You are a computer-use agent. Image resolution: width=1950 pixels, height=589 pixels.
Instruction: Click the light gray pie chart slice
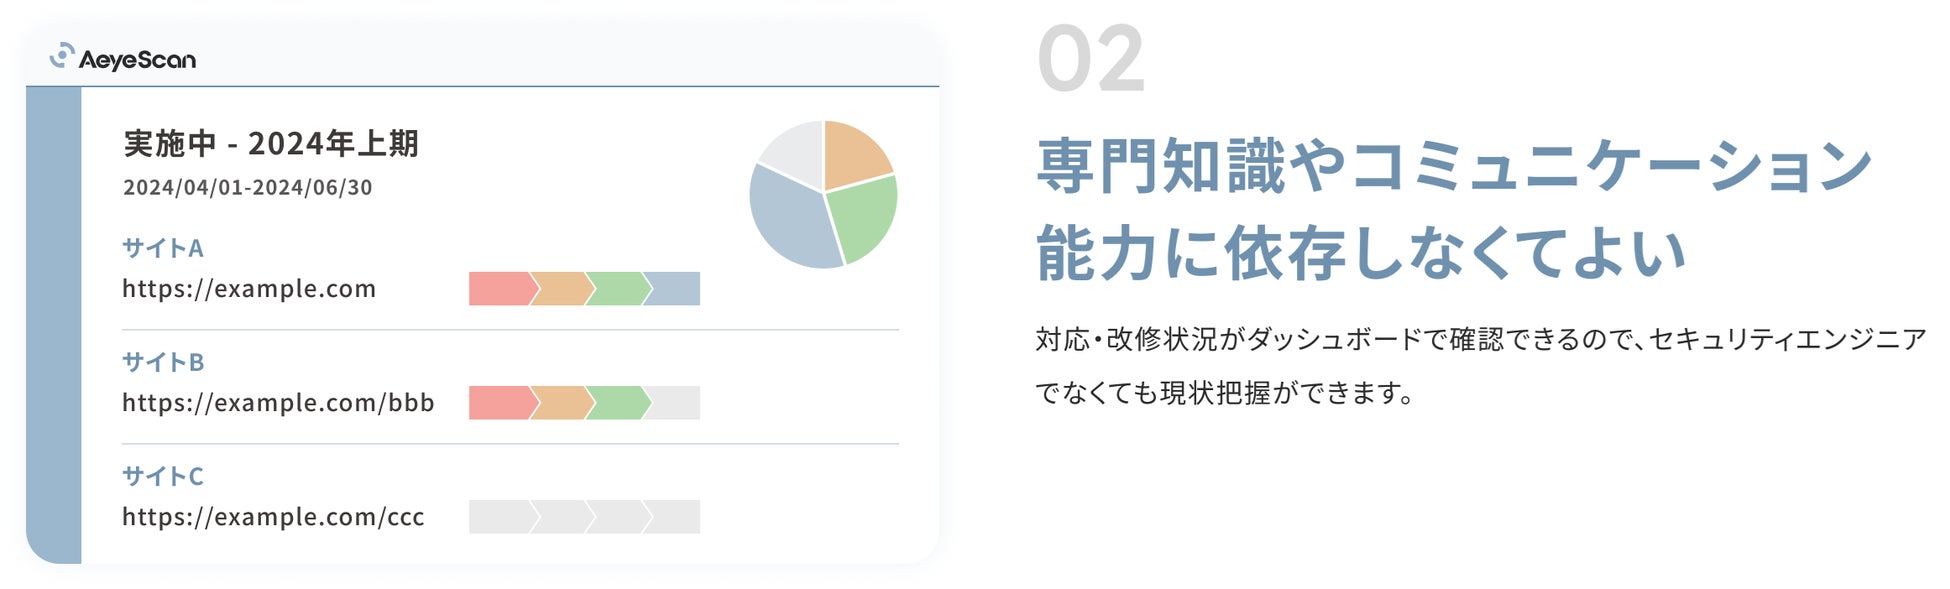pyautogui.click(x=794, y=152)
